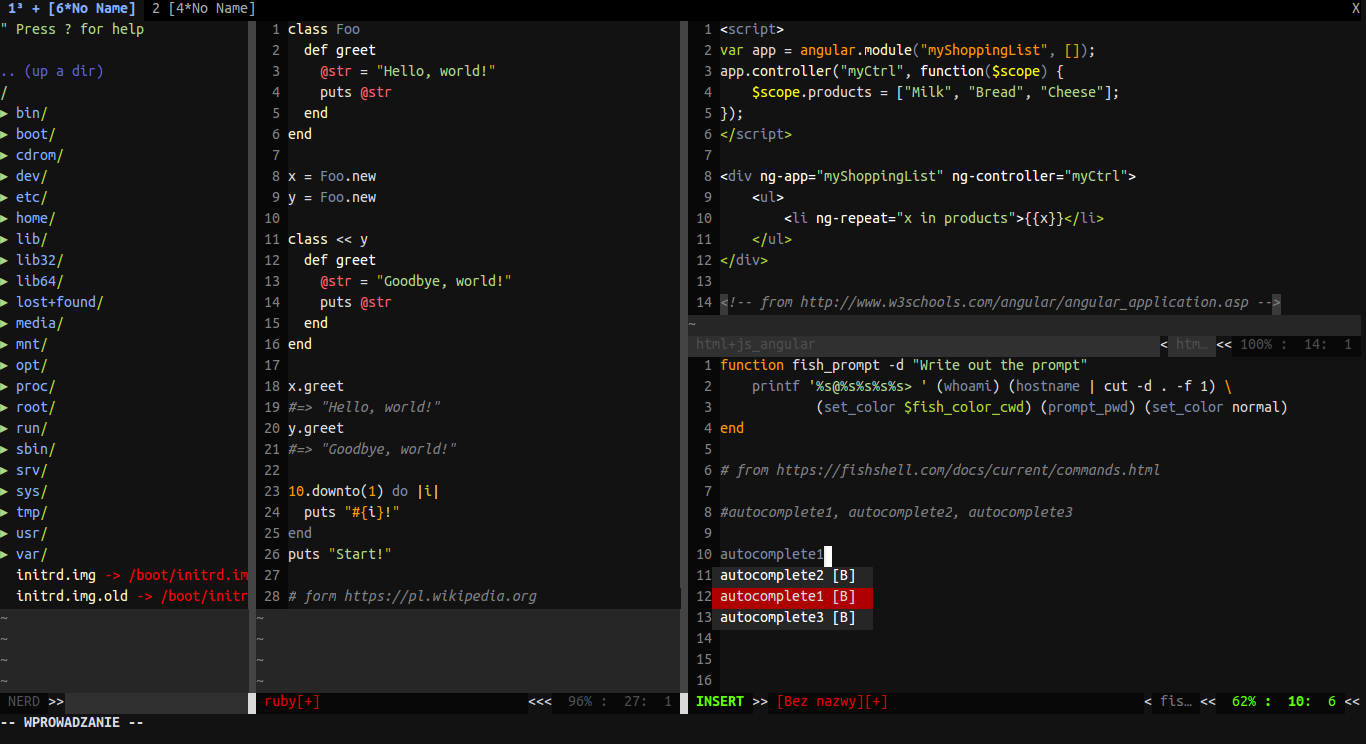Choose autocomplete2 [B] from completion popup
This screenshot has width=1366, height=744.
coord(792,575)
